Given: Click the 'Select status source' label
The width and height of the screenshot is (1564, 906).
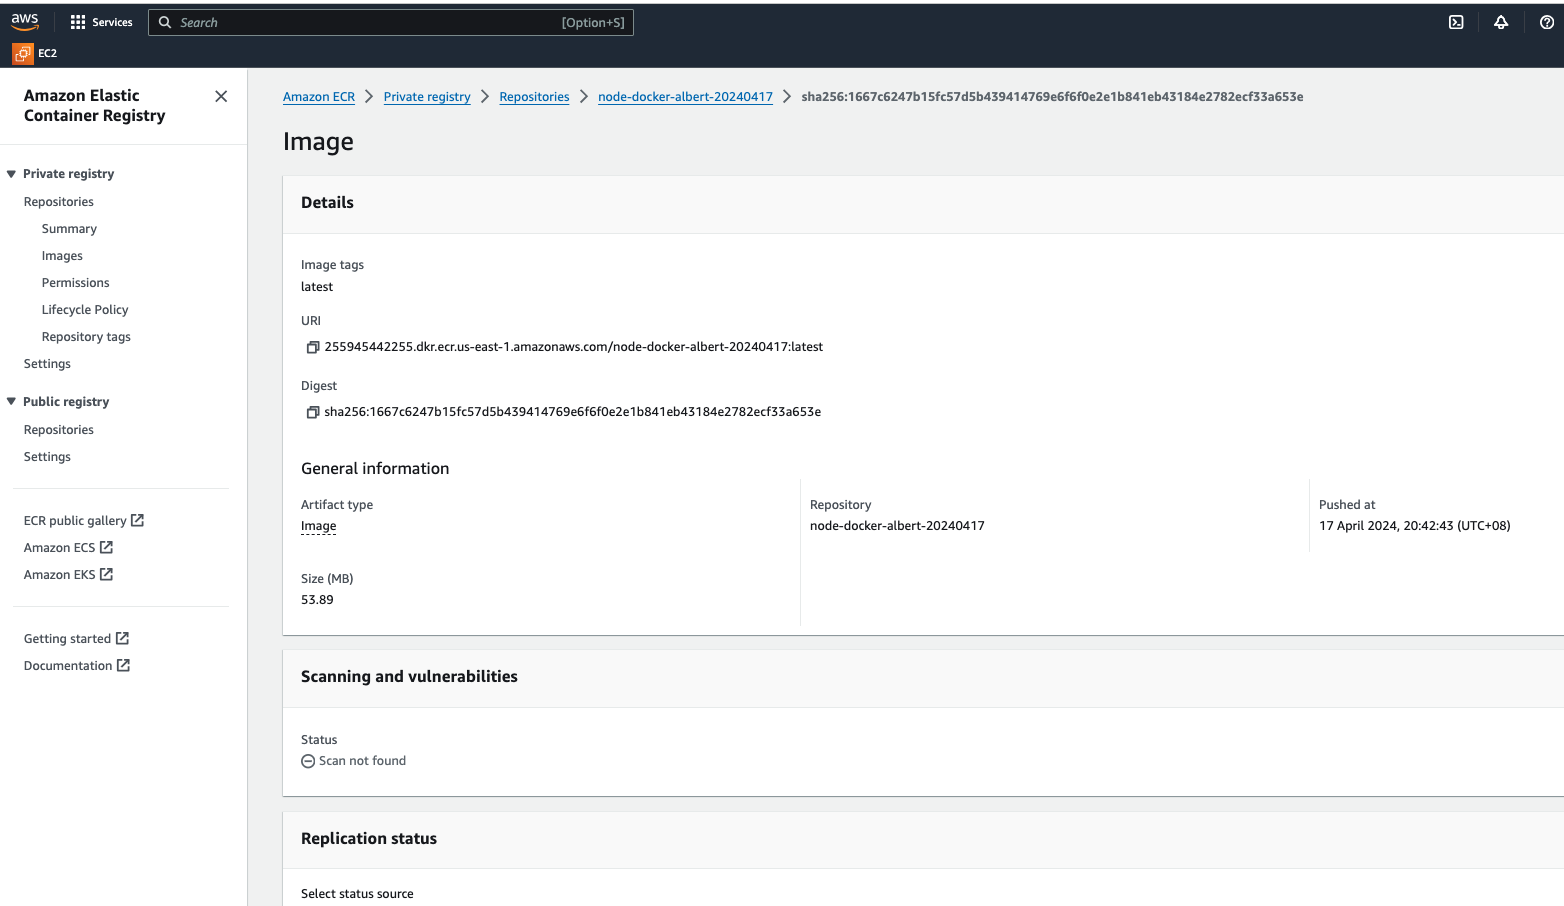Looking at the screenshot, I should coord(357,894).
